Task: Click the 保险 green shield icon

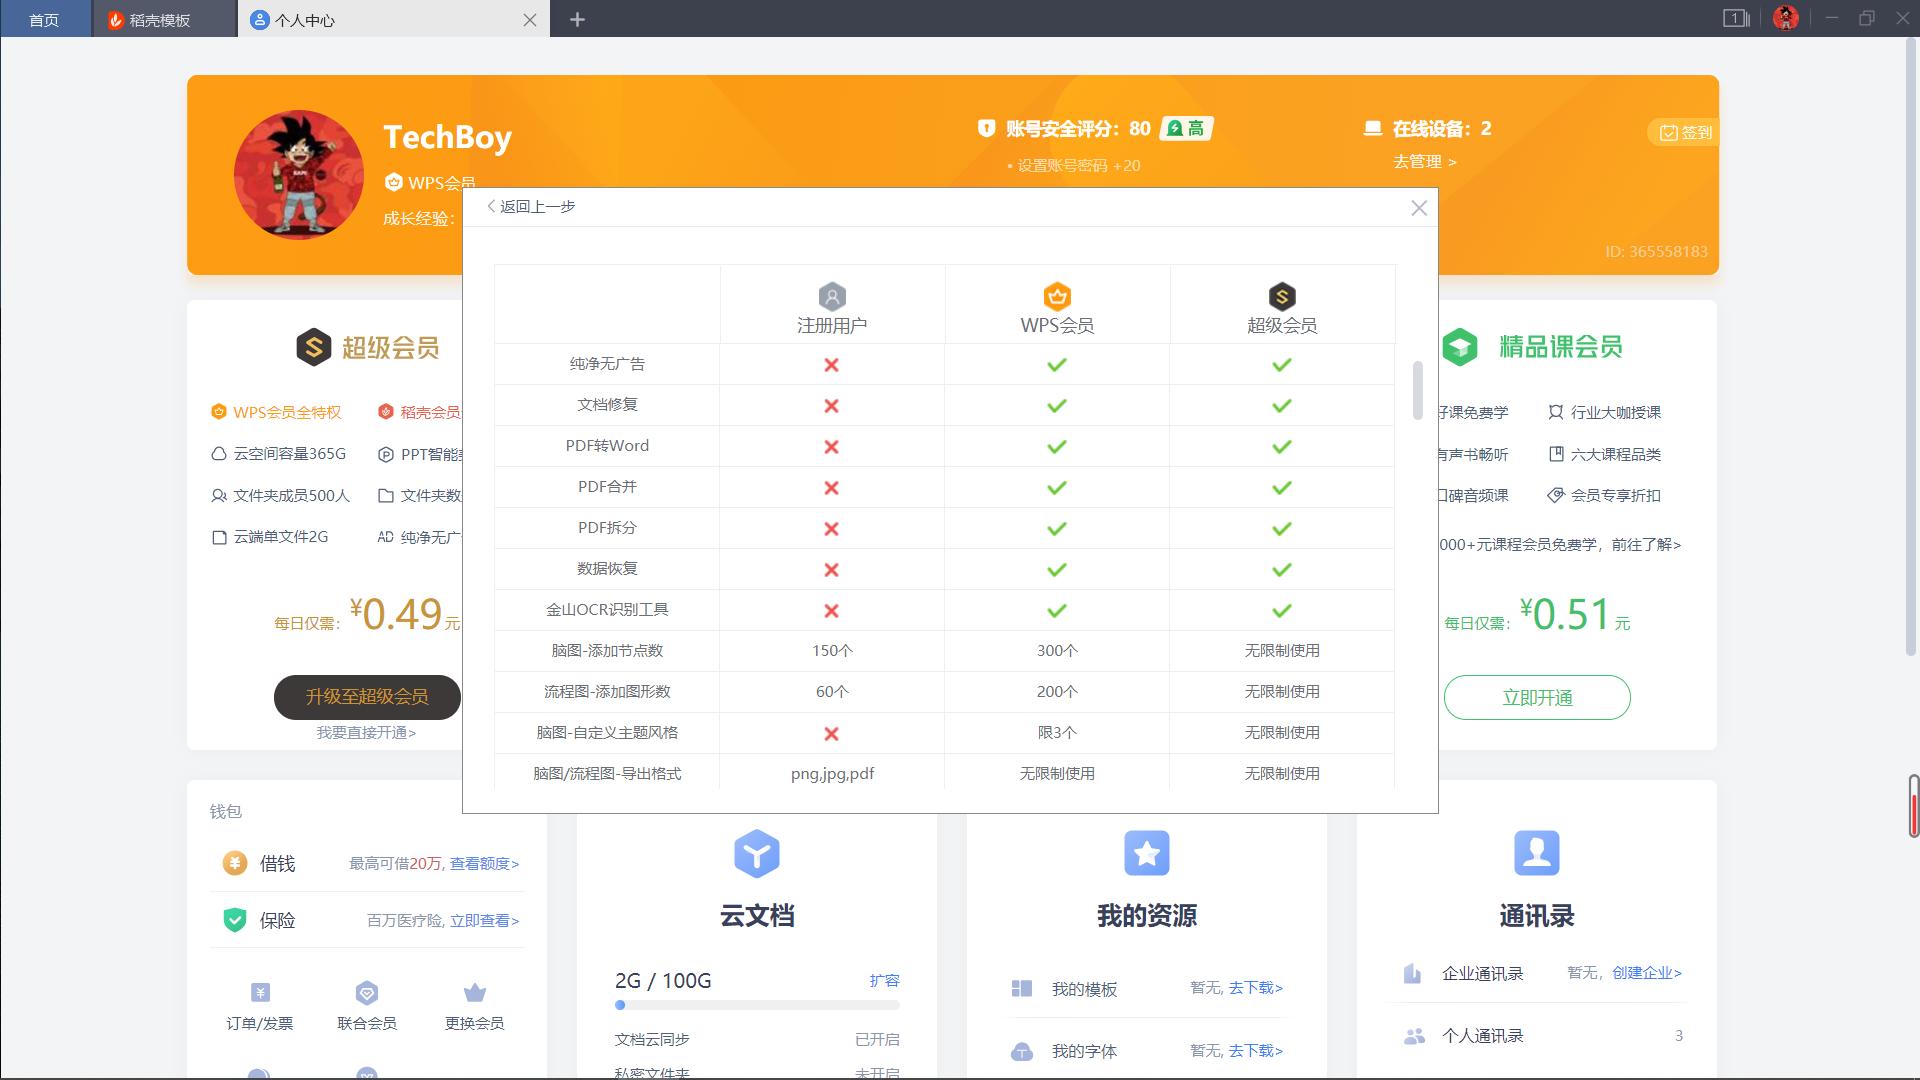Action: (x=232, y=920)
